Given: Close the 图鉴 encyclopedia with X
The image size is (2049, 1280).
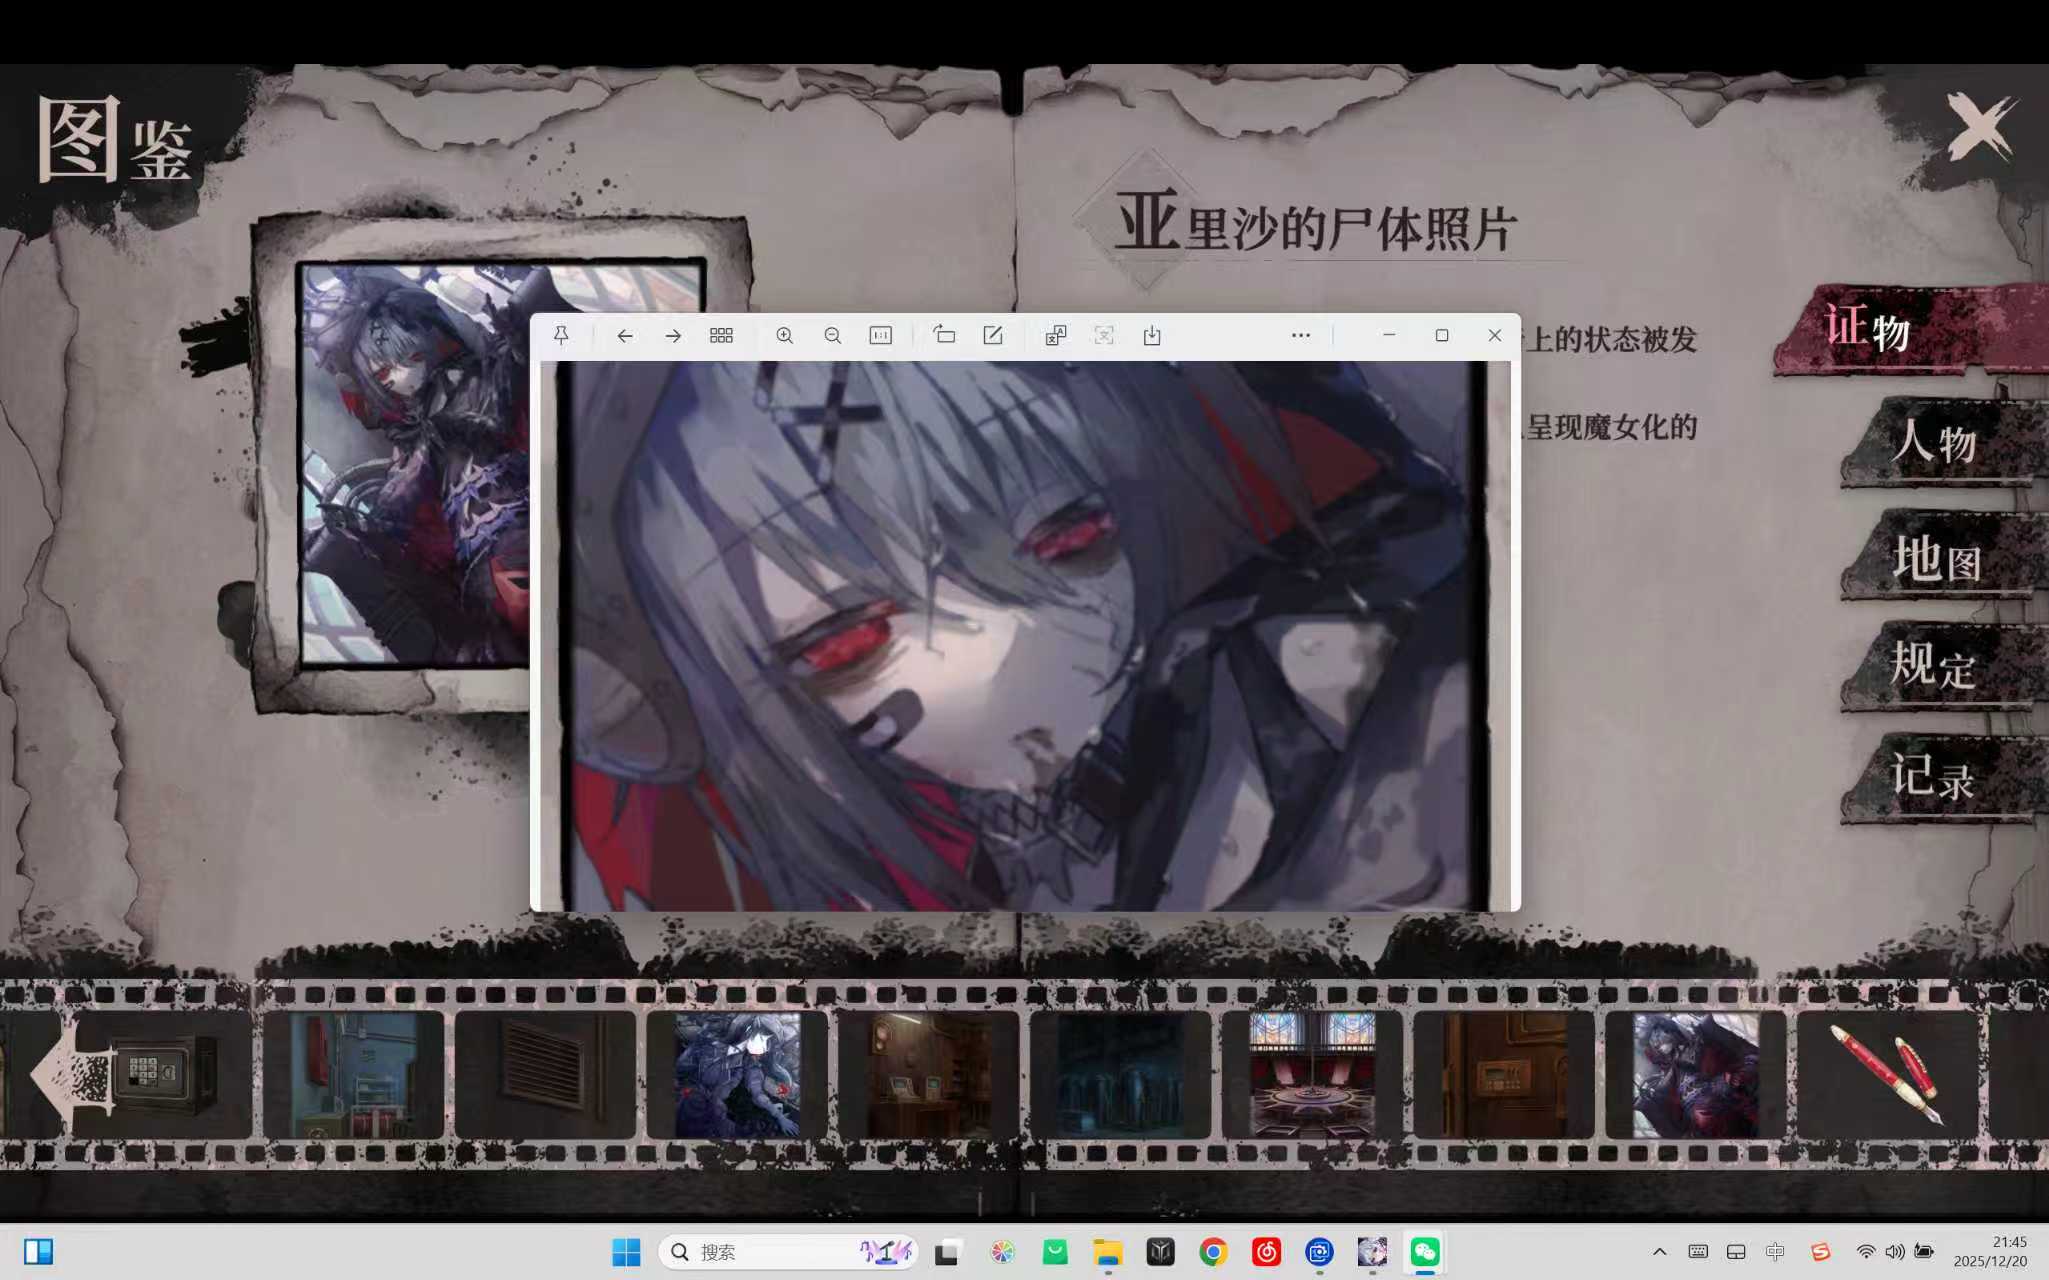Looking at the screenshot, I should tap(1980, 128).
